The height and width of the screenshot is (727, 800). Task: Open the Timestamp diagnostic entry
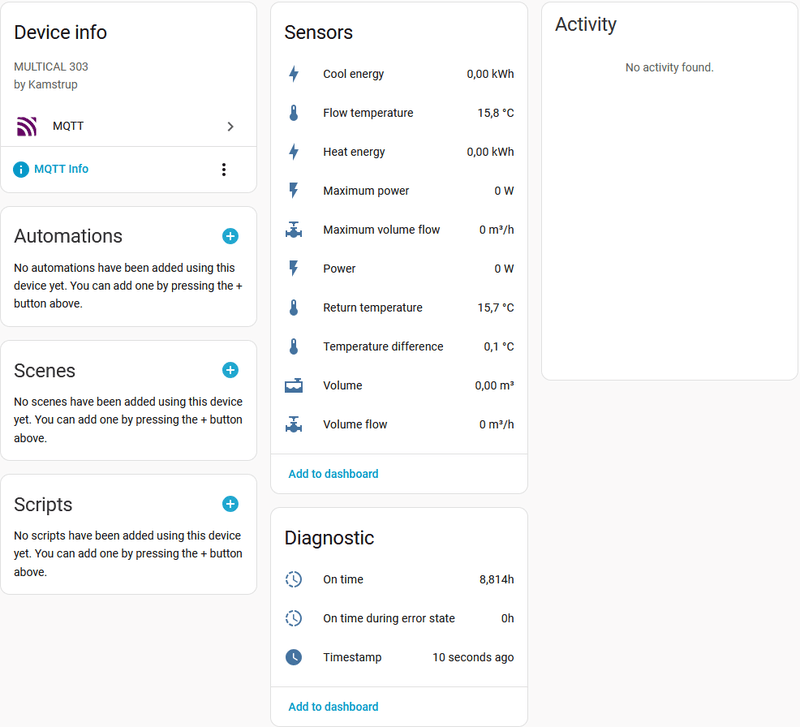tap(398, 658)
